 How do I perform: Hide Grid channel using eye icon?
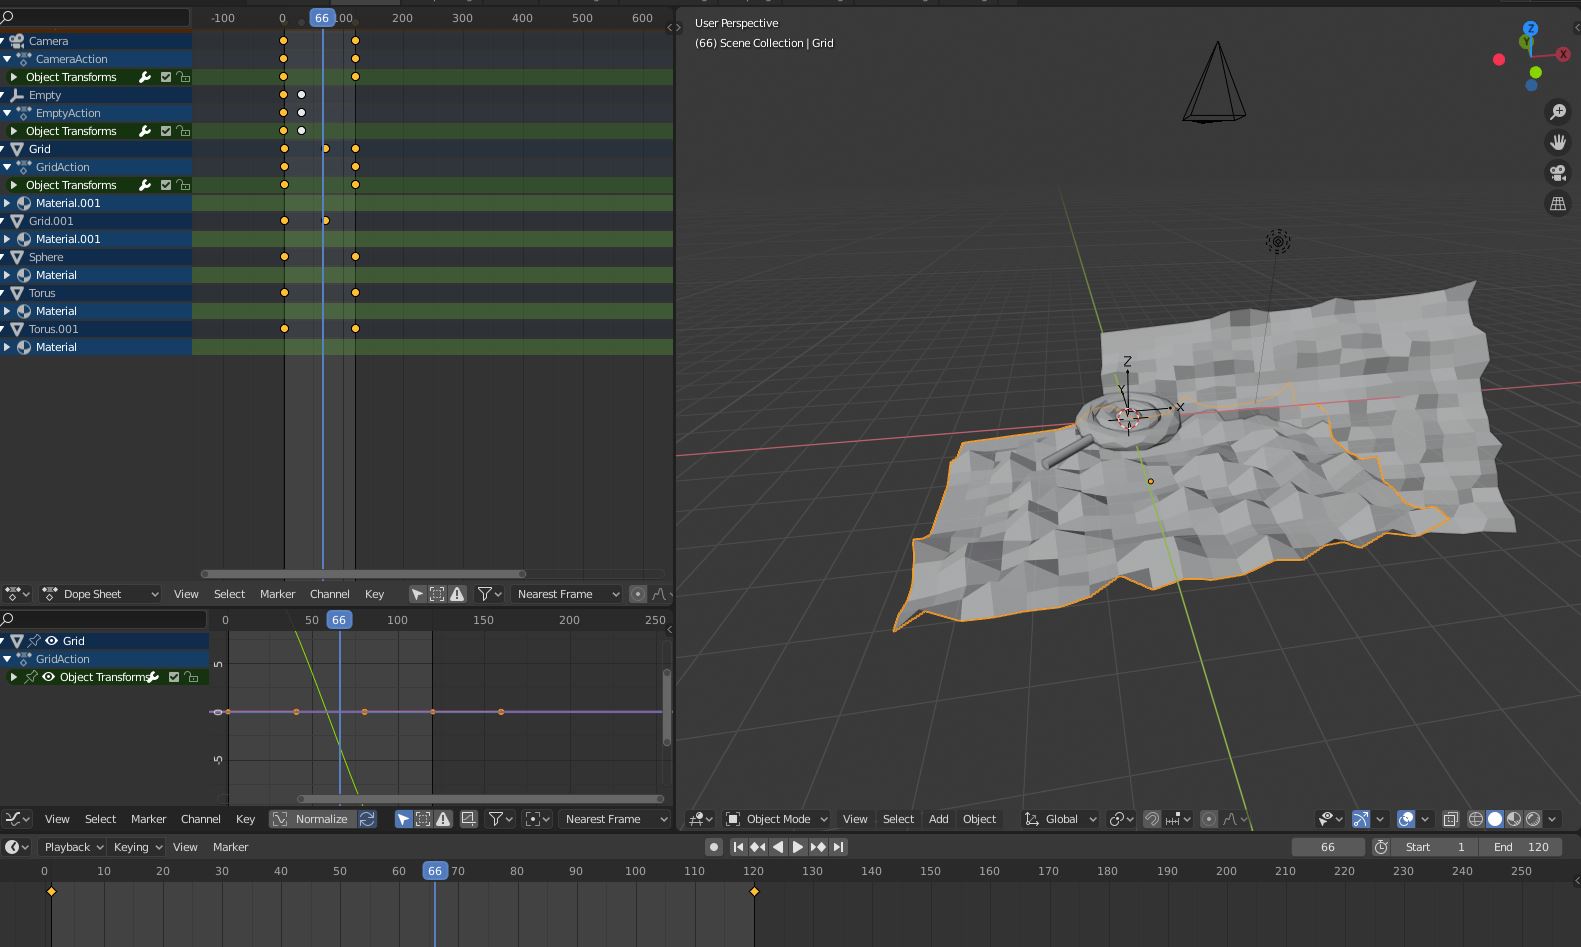tap(51, 641)
